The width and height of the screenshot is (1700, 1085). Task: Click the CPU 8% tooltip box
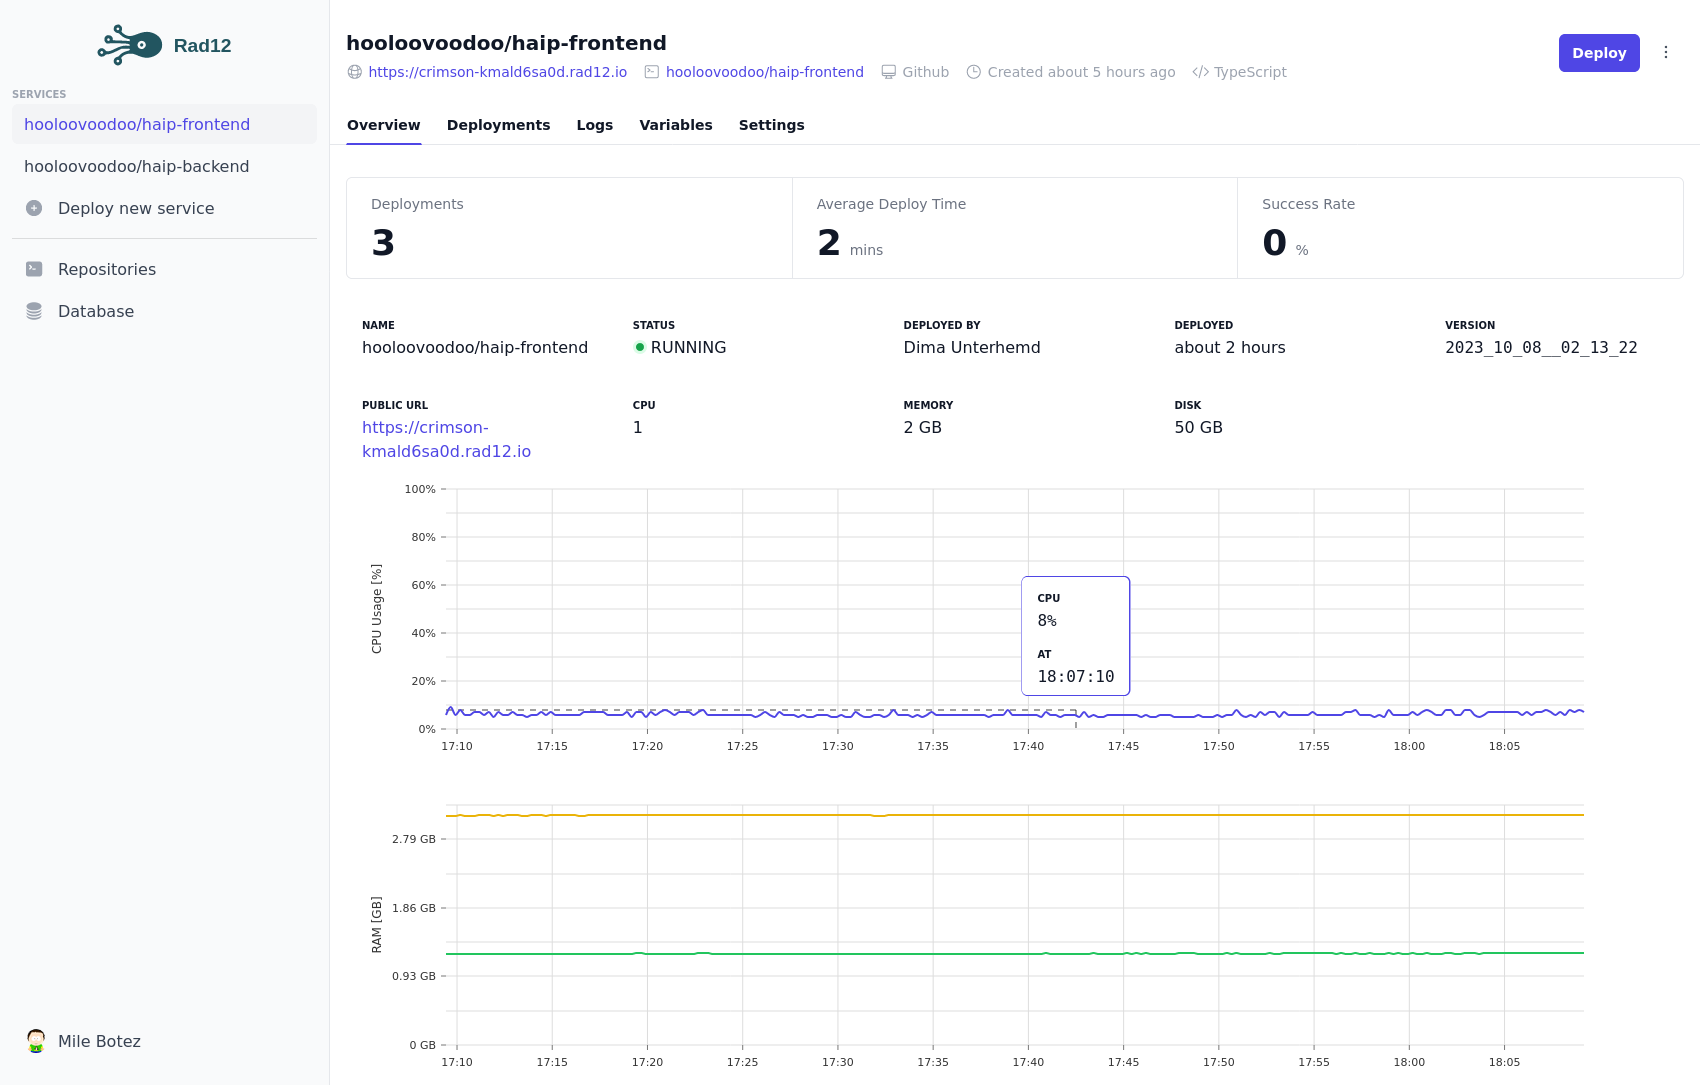coord(1076,636)
